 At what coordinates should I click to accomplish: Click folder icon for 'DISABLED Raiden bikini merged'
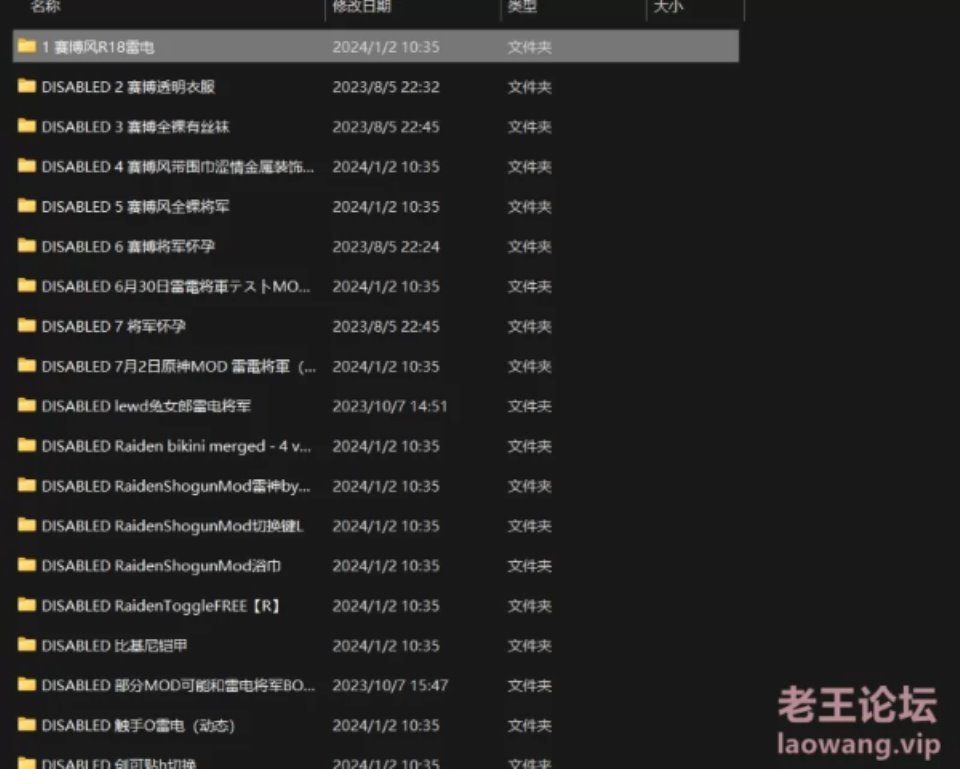click(x=27, y=445)
